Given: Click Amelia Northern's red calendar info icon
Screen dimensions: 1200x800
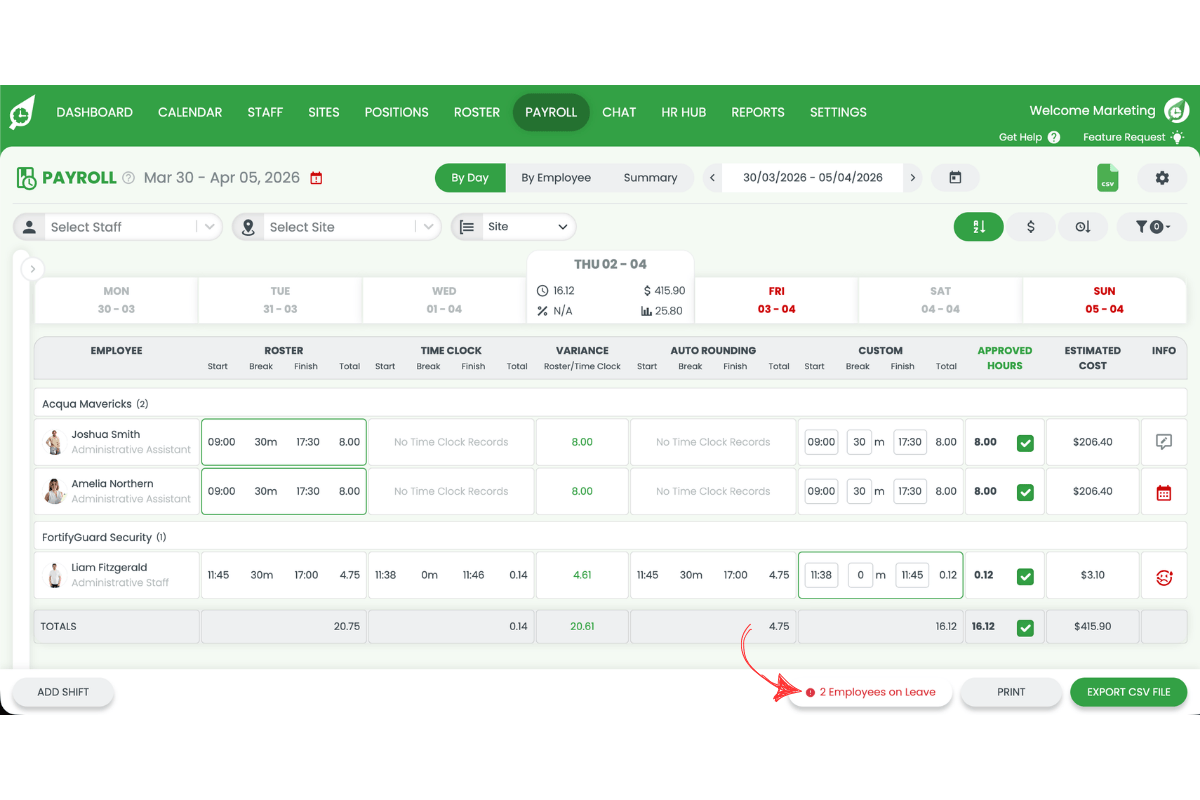Looking at the screenshot, I should 1163,492.
